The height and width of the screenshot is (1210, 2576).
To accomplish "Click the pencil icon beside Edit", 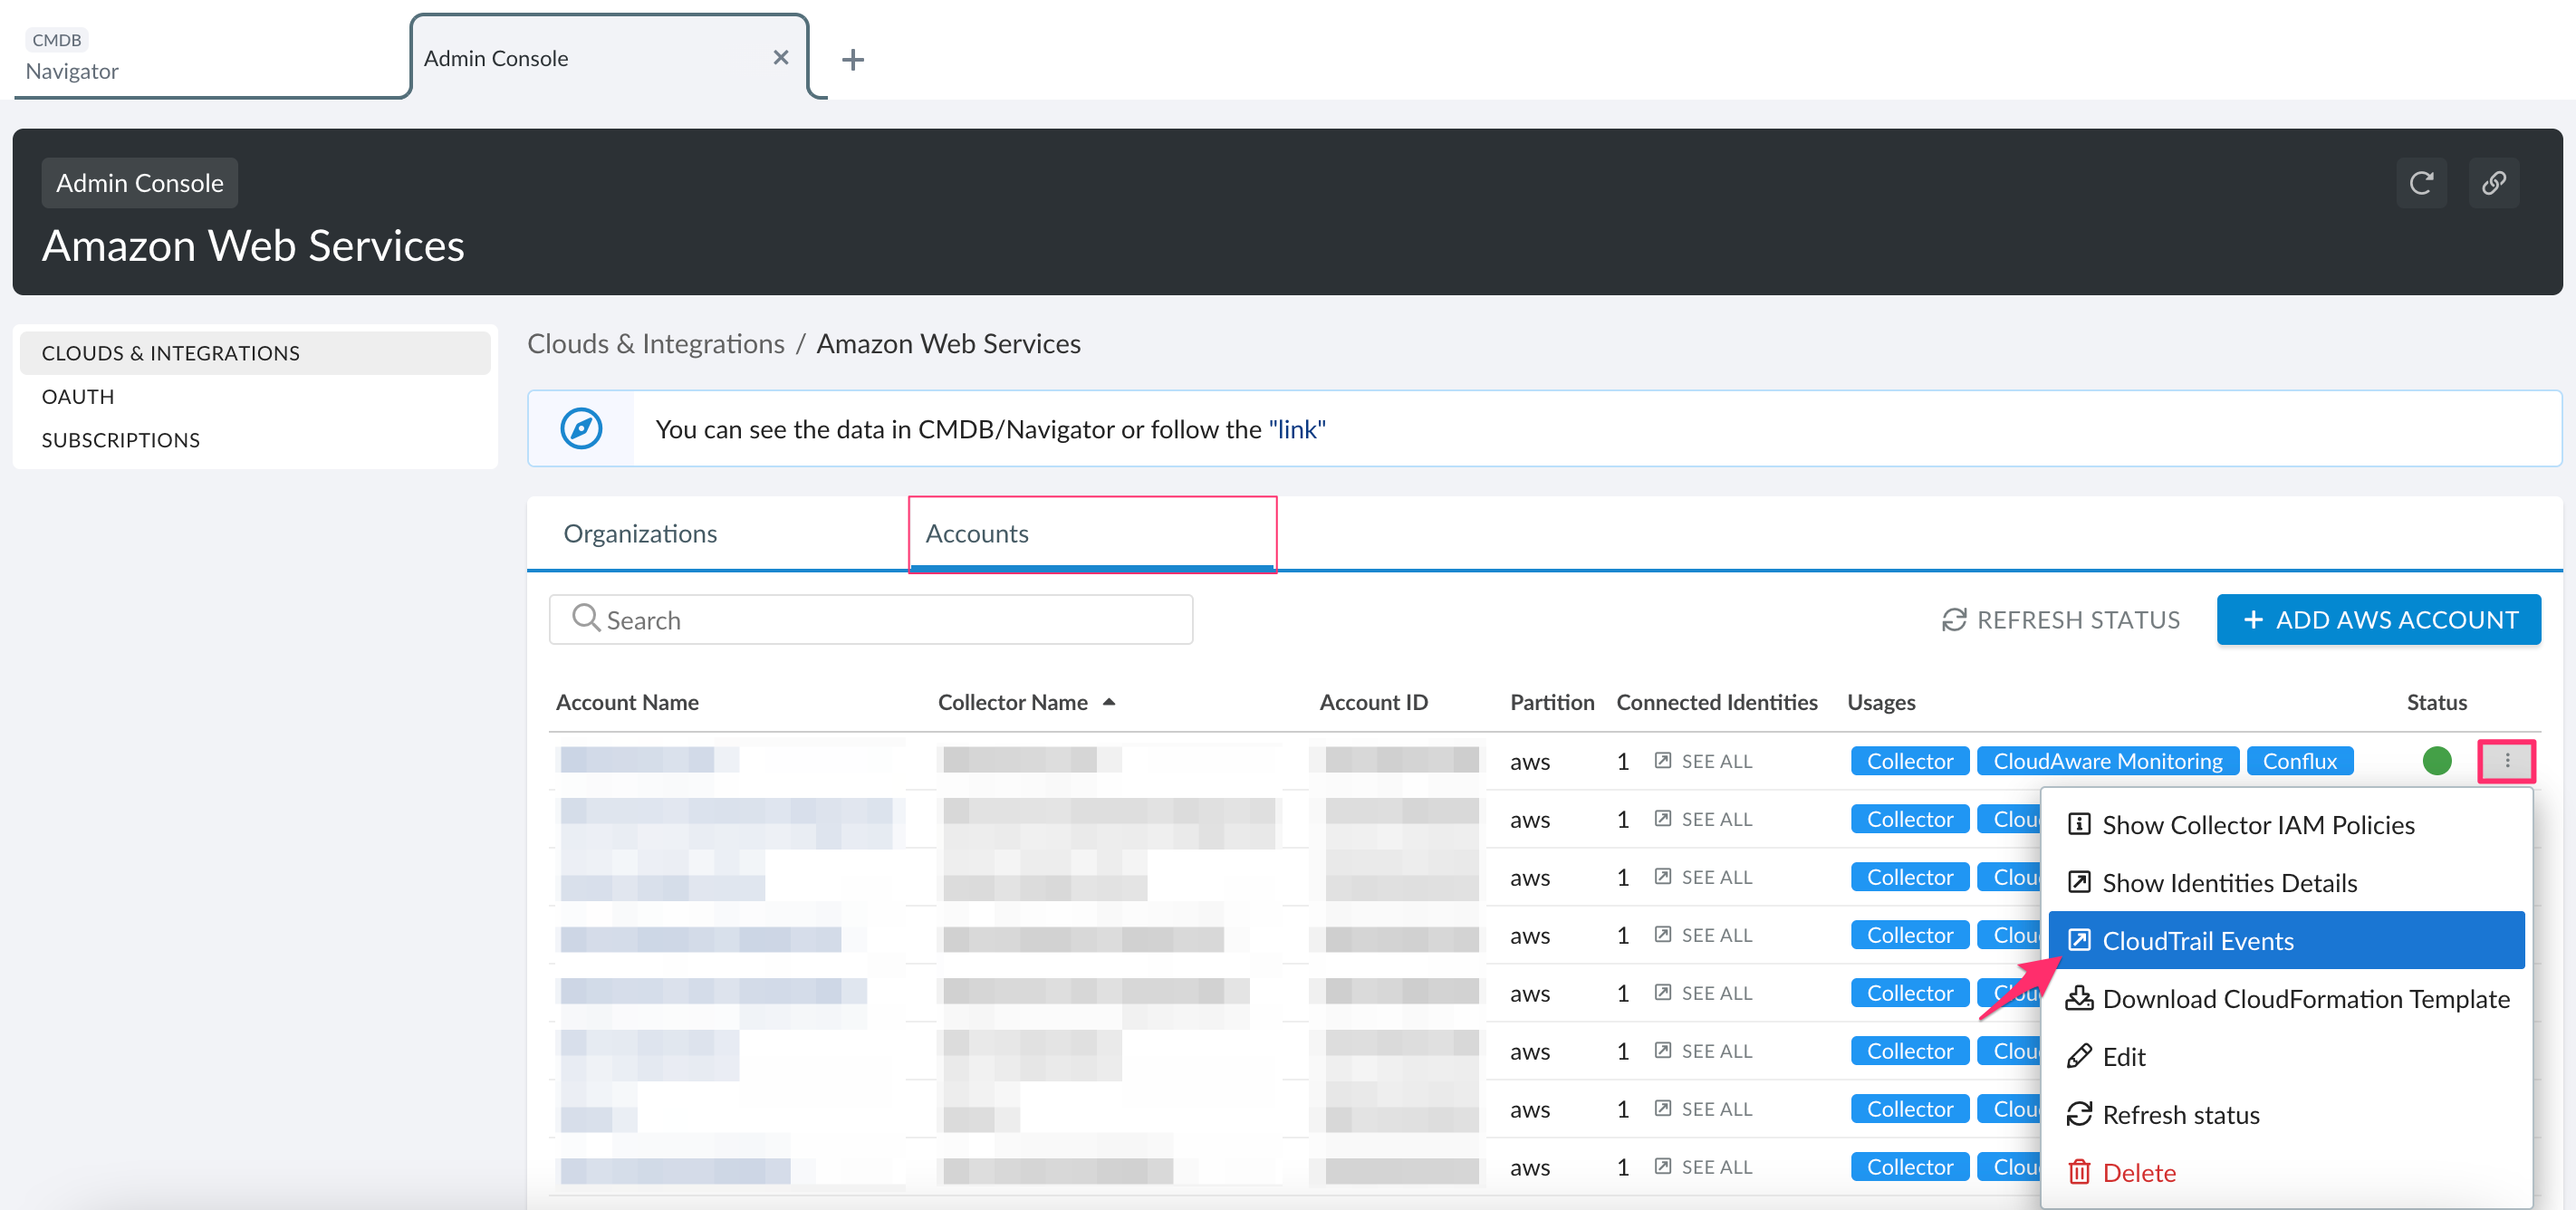I will [2079, 1056].
